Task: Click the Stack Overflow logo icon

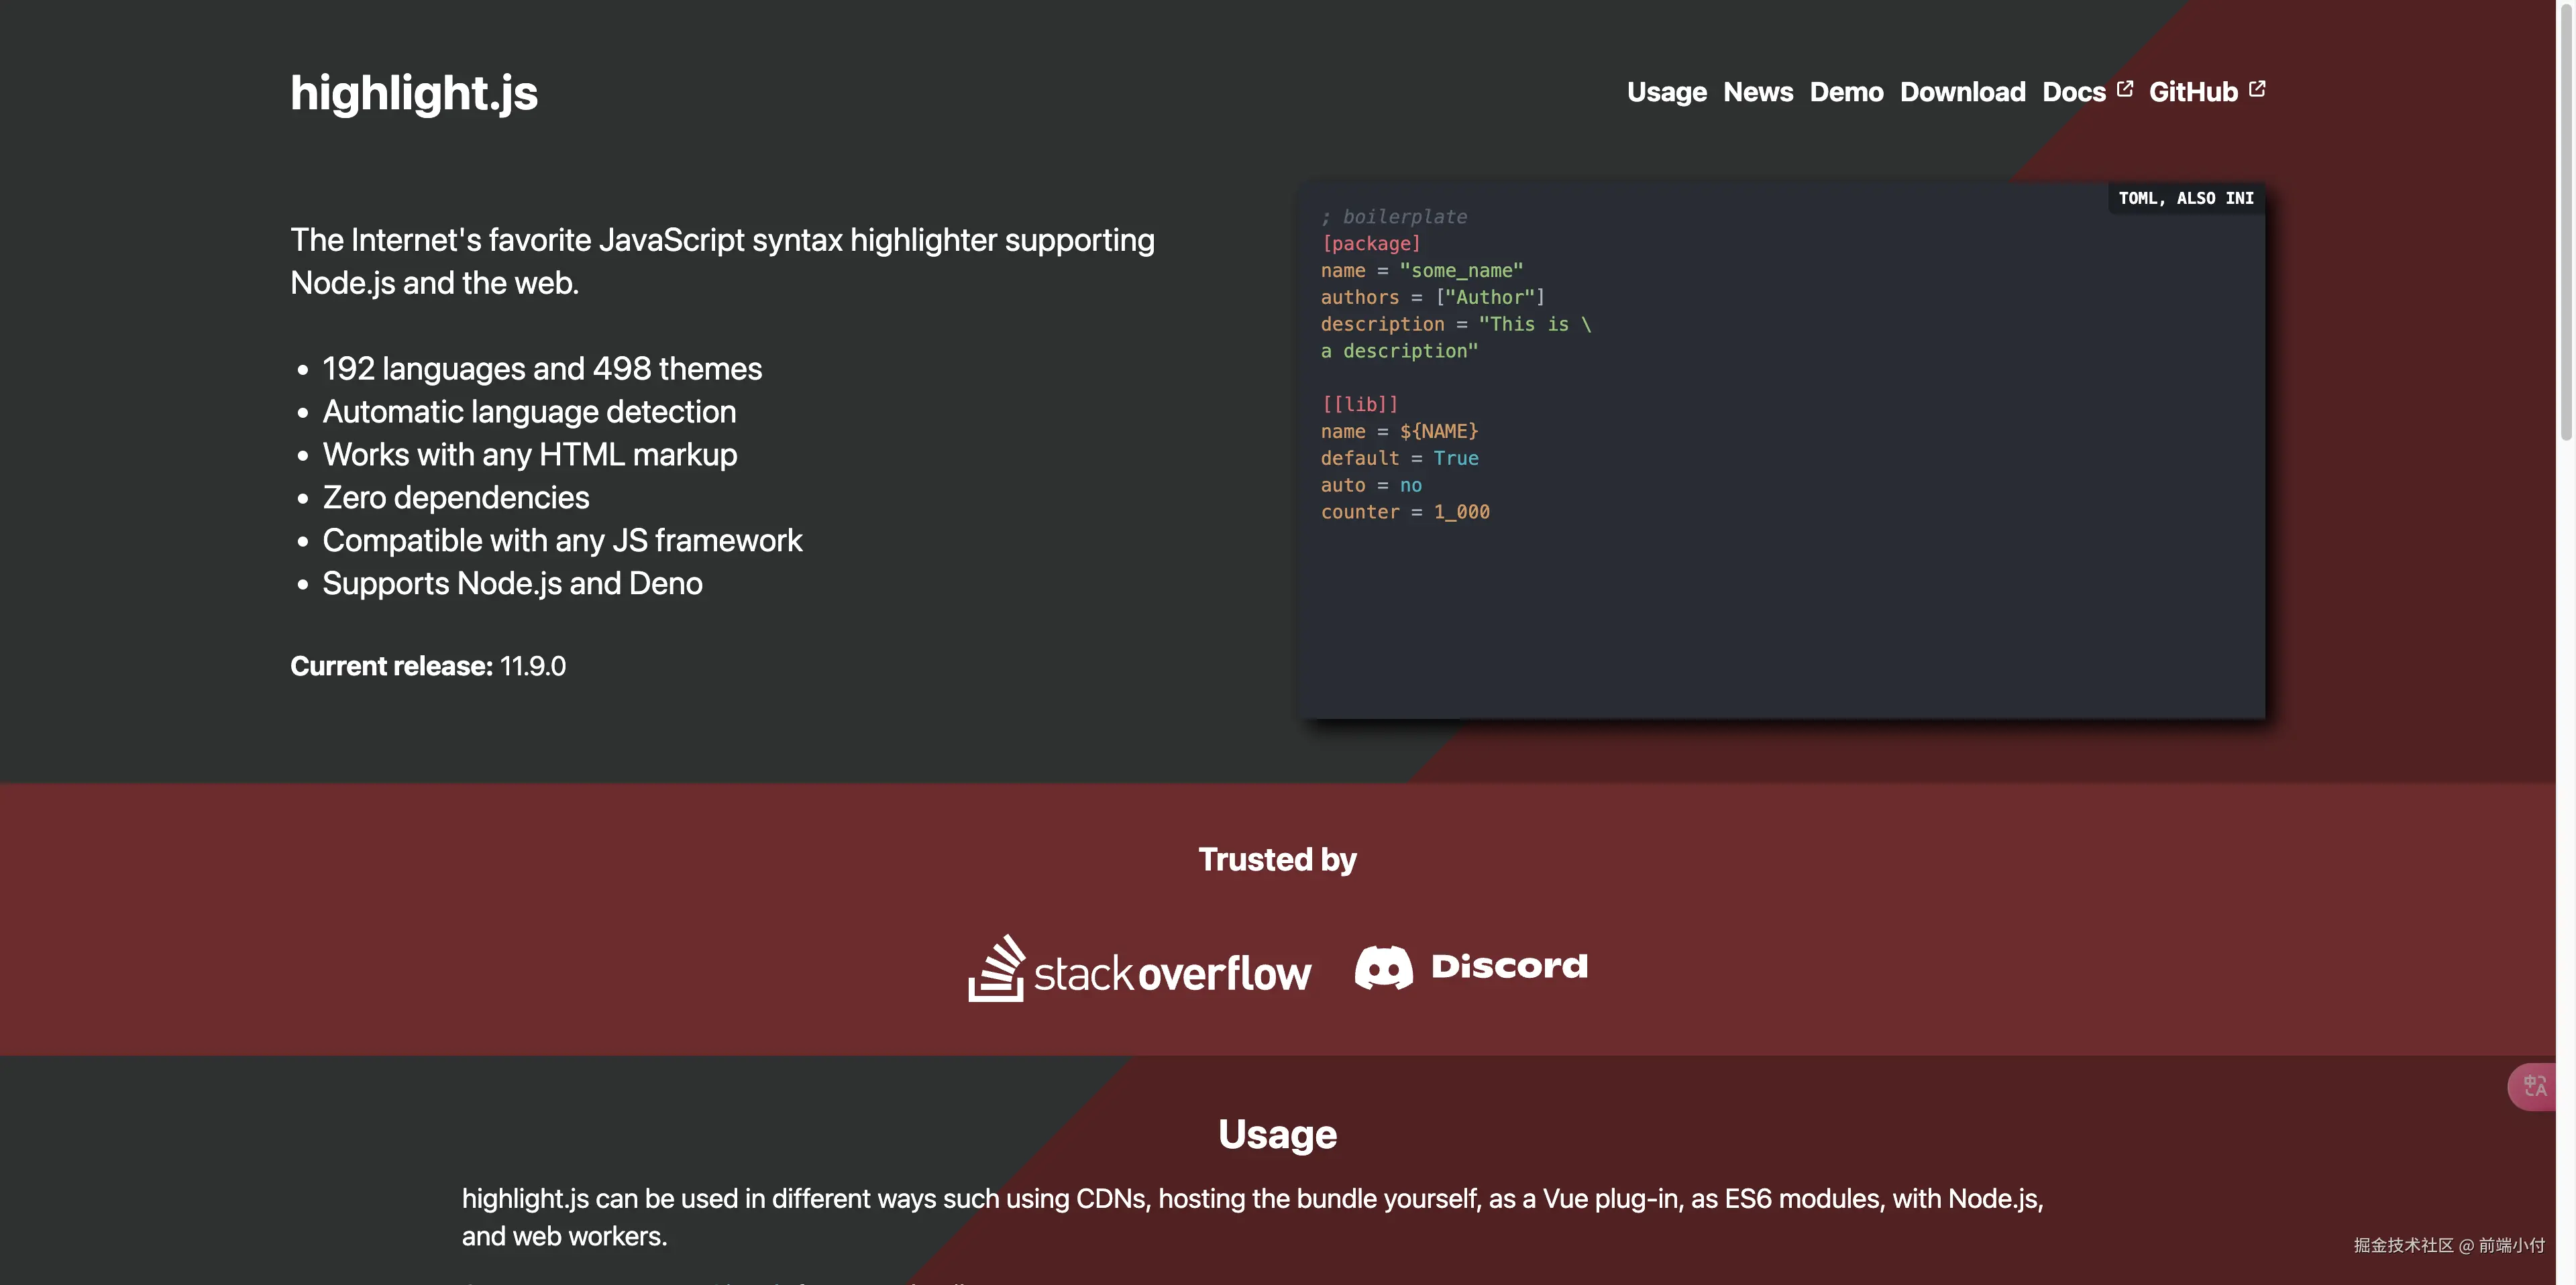Action: 996,968
